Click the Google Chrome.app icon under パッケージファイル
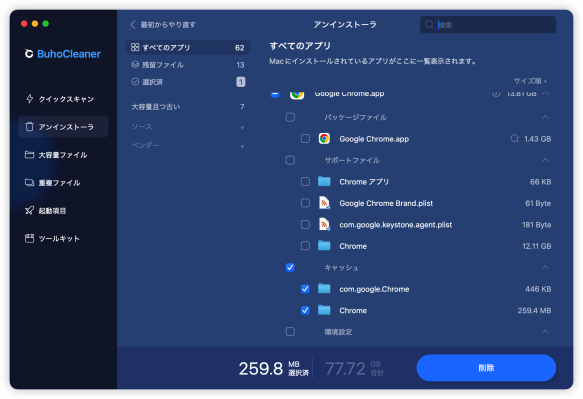Image resolution: width=583 pixels, height=399 pixels. pyautogui.click(x=324, y=139)
